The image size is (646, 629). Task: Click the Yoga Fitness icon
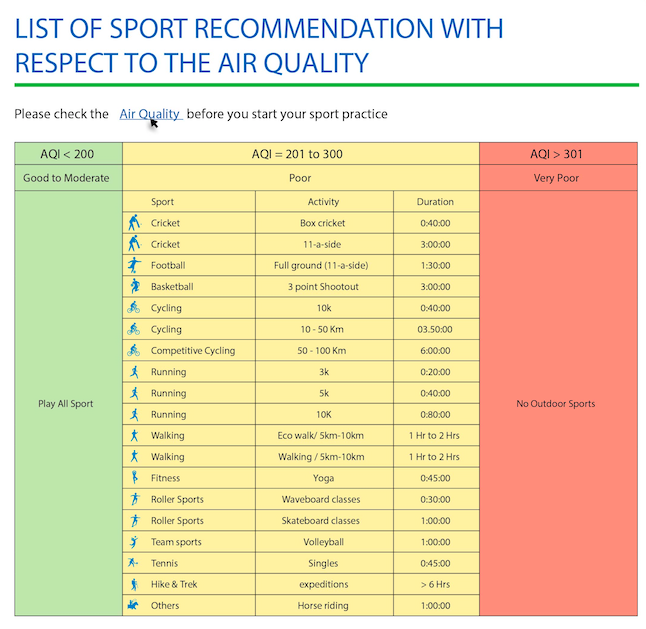[134, 478]
